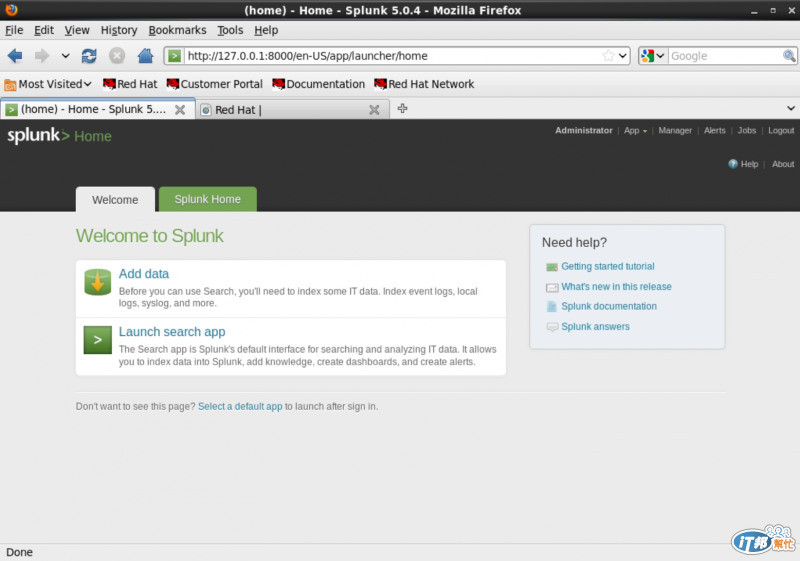Open the list all tabs dropdown
The width and height of the screenshot is (800, 561).
pyautogui.click(x=790, y=108)
